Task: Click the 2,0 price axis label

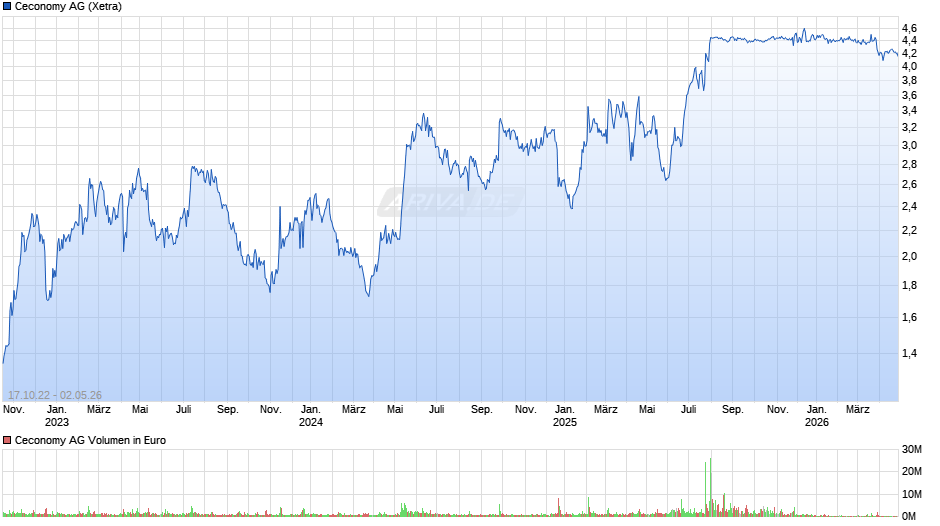Action: tap(909, 256)
